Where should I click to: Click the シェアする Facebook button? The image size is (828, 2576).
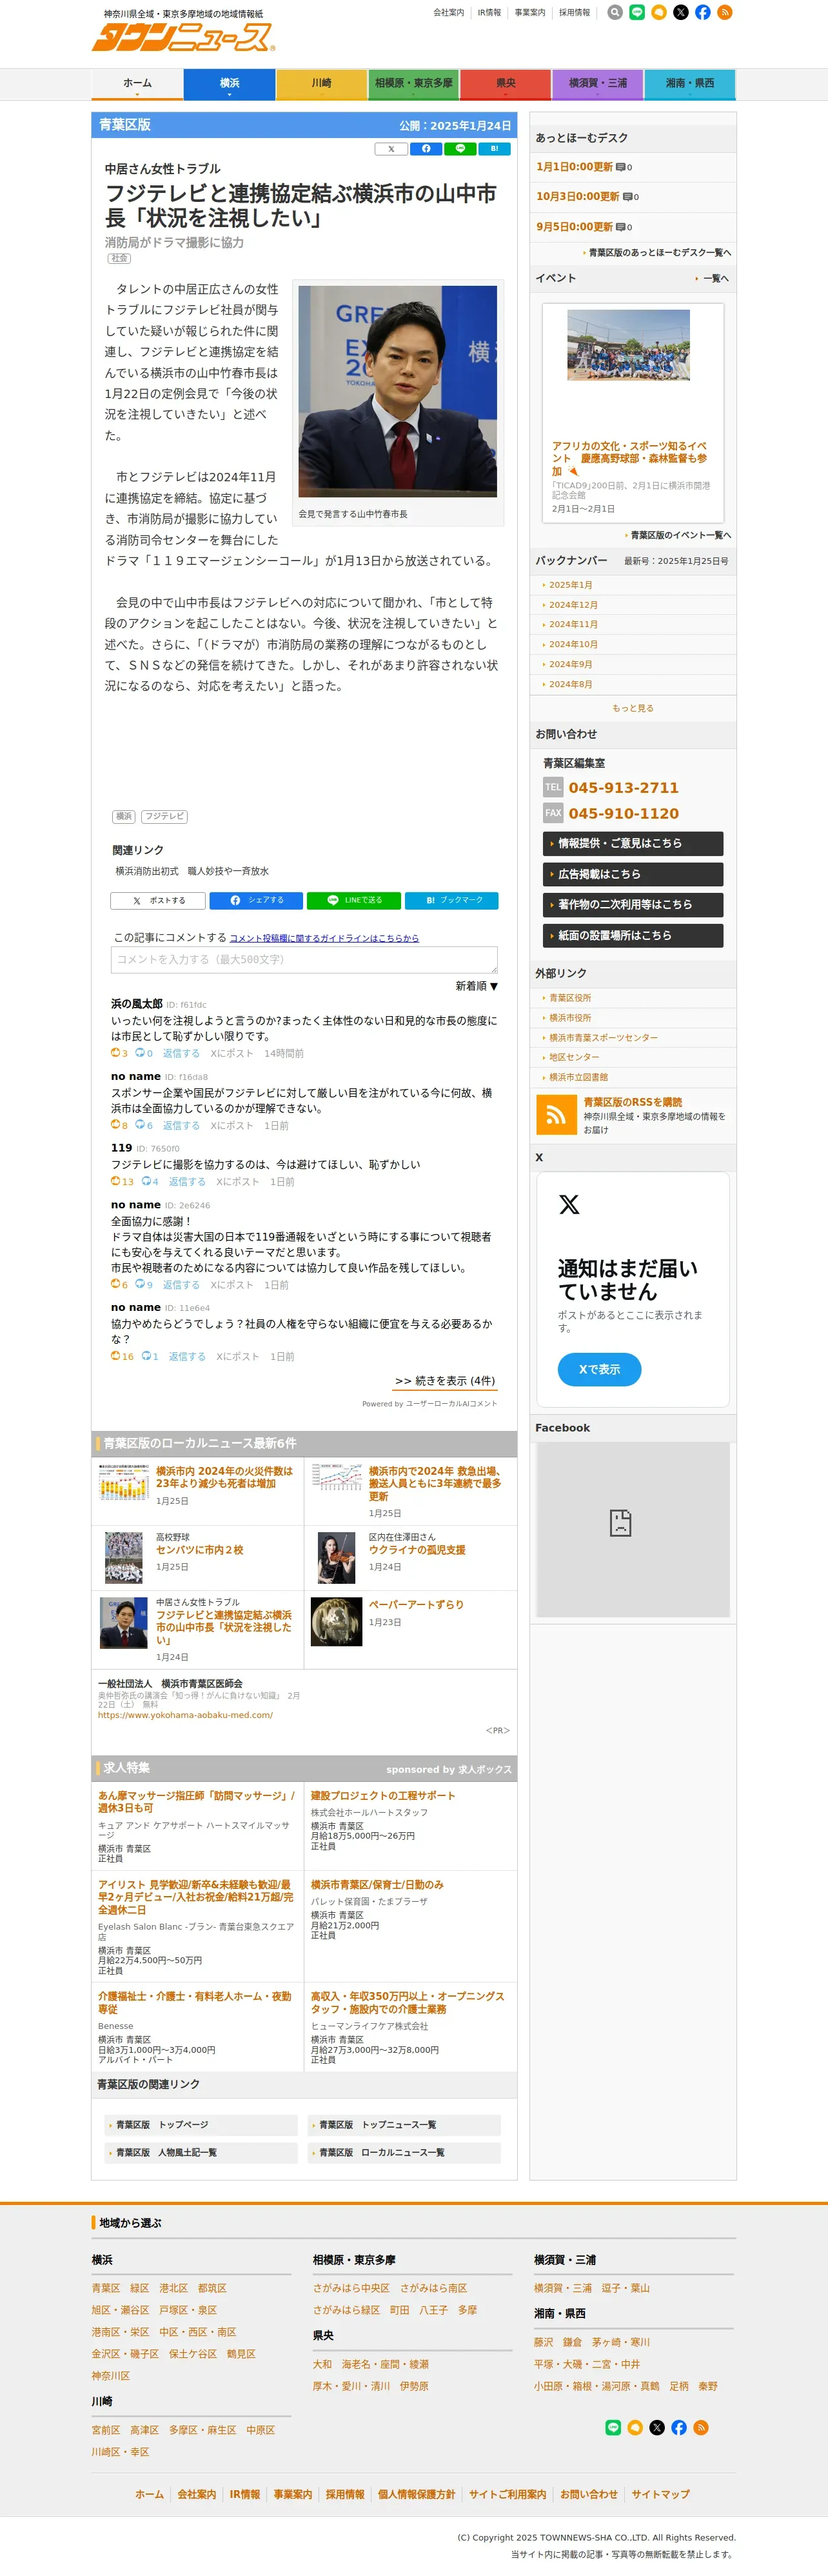pos(256,901)
